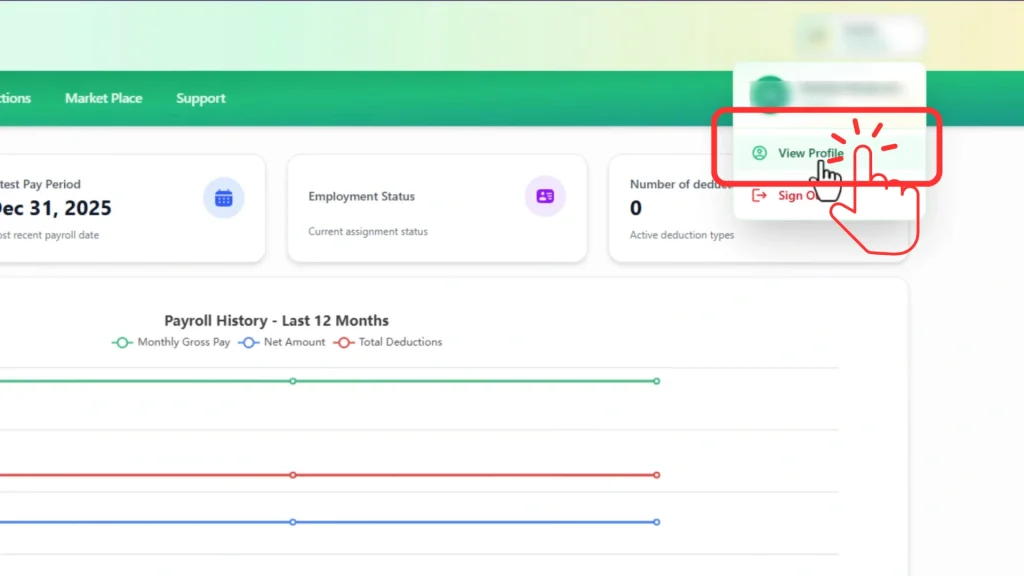The width and height of the screenshot is (1024, 576).
Task: Click the middle green gross pay data point
Action: pyautogui.click(x=293, y=381)
